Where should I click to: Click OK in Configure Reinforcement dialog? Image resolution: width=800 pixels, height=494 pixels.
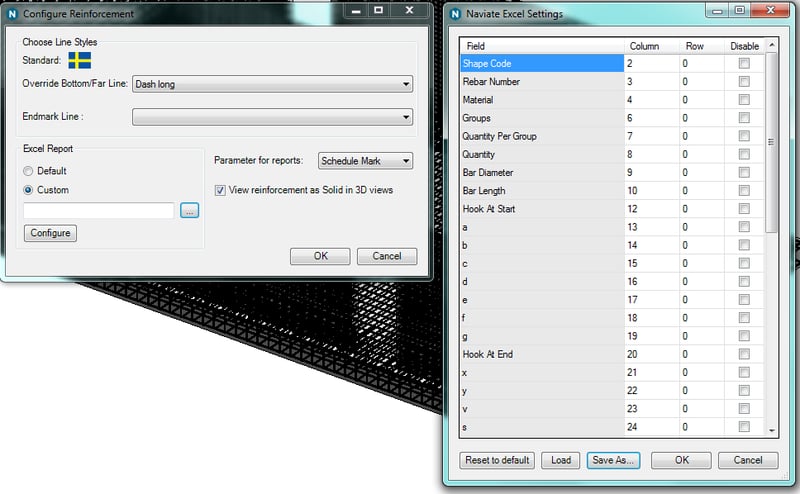(320, 256)
